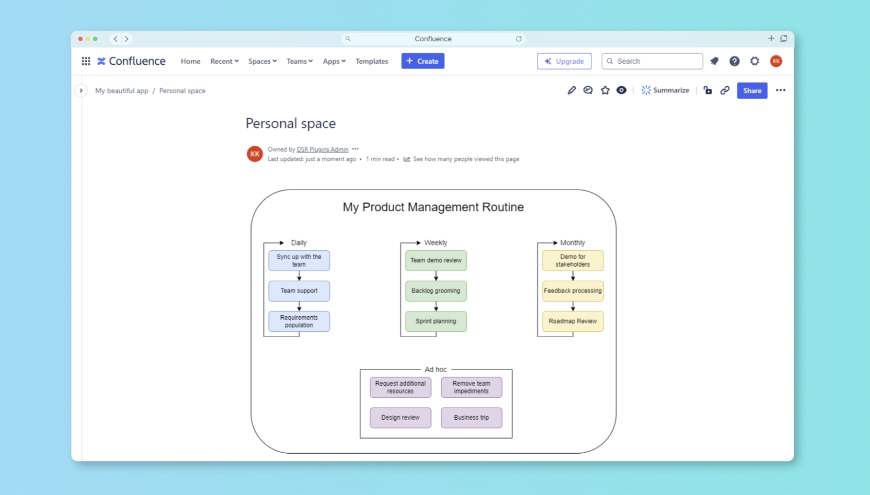Expand the Apps dropdown

pyautogui.click(x=334, y=61)
